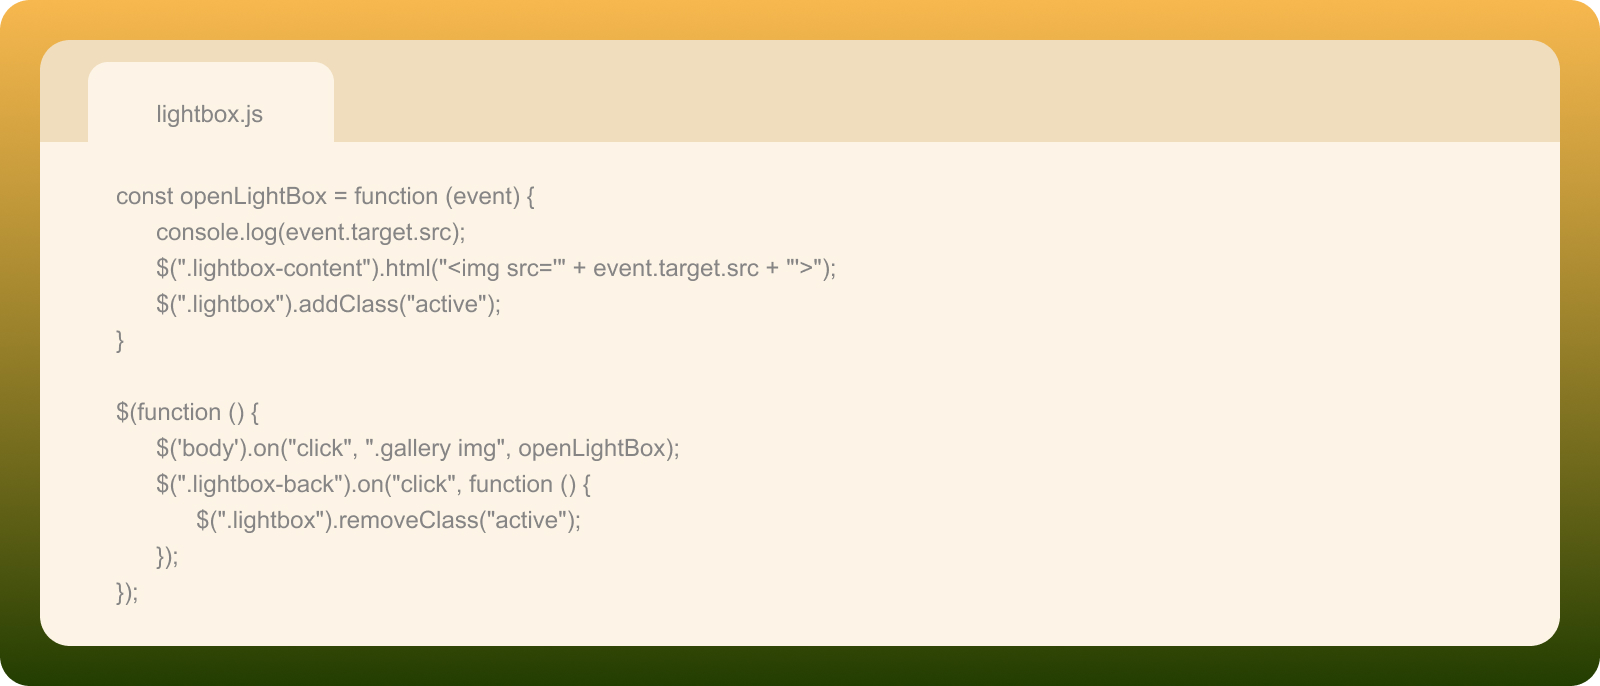Click the indented closing }); line

coord(167,556)
